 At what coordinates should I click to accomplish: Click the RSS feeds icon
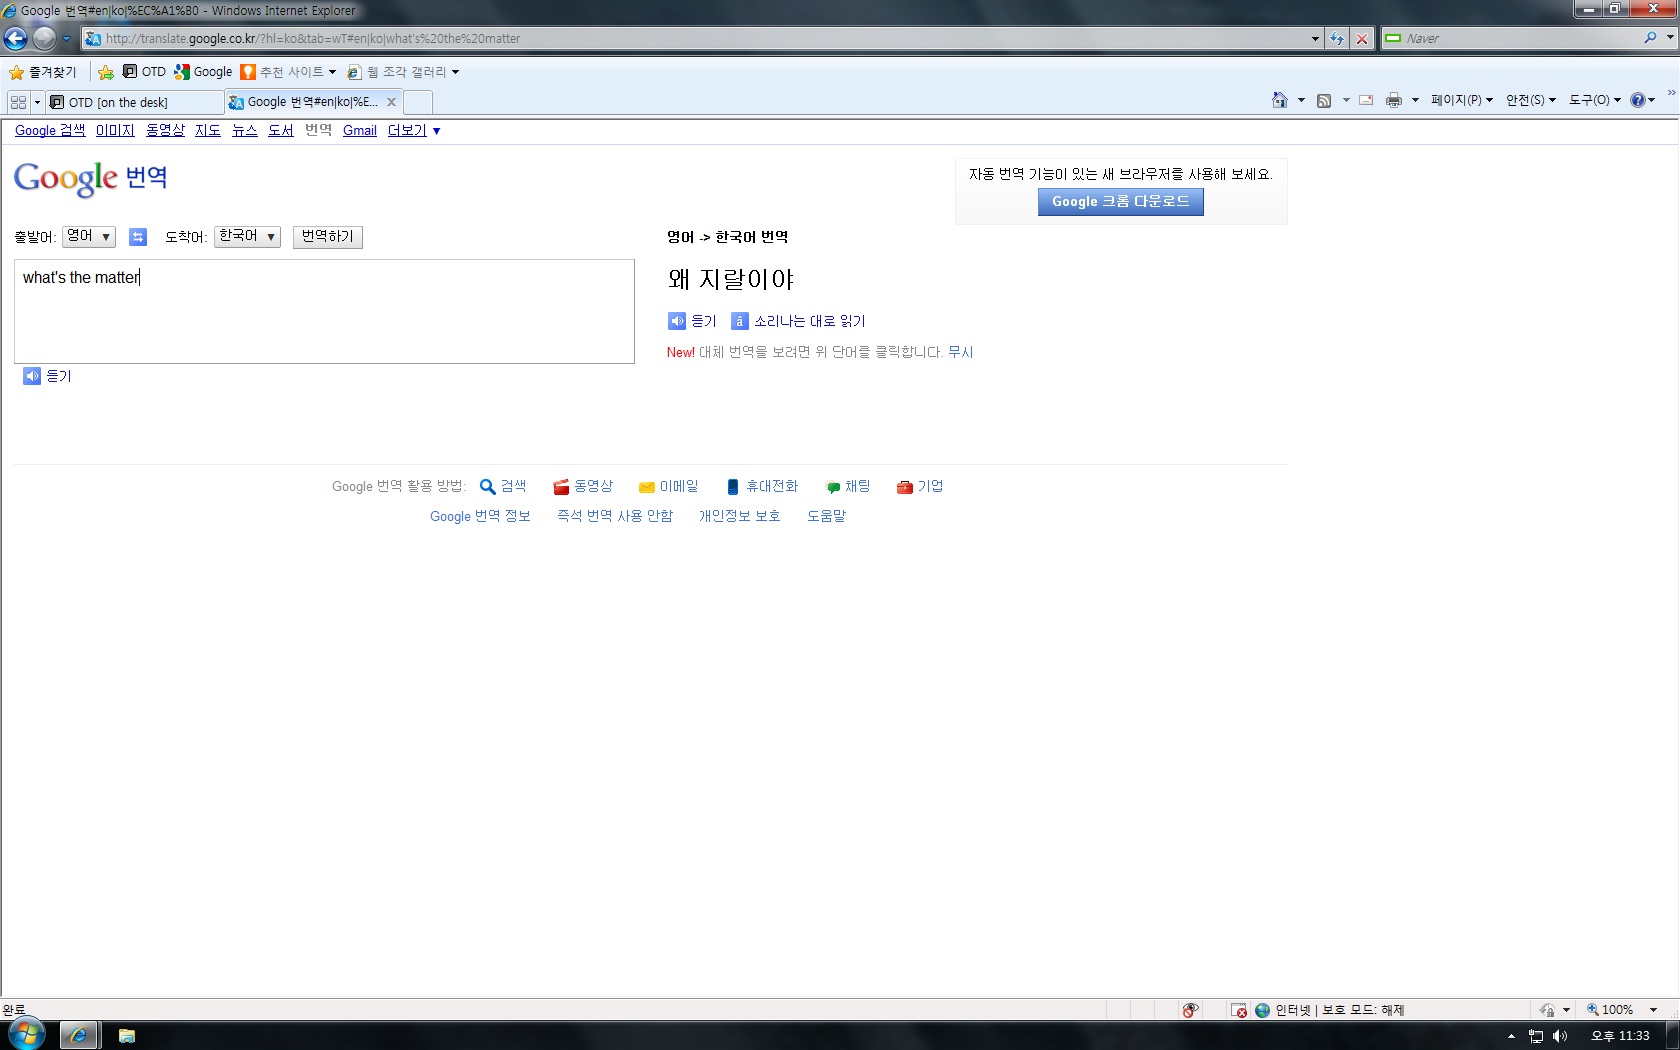(x=1324, y=100)
